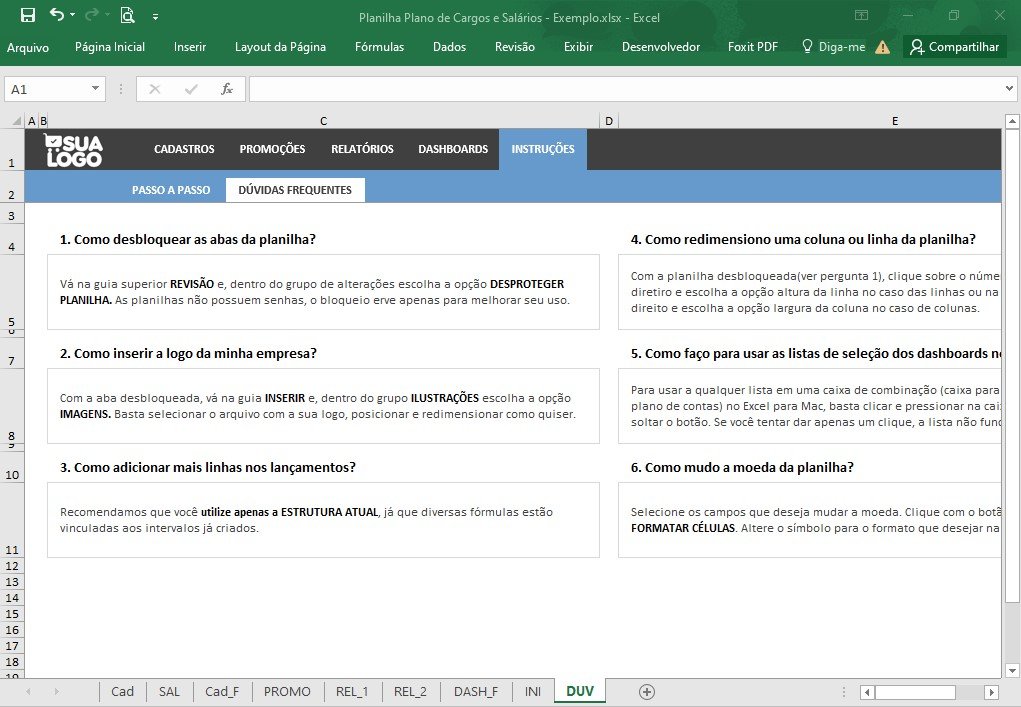The width and height of the screenshot is (1021, 707).
Task: Expand the formula bar chevron
Action: 1009,89
